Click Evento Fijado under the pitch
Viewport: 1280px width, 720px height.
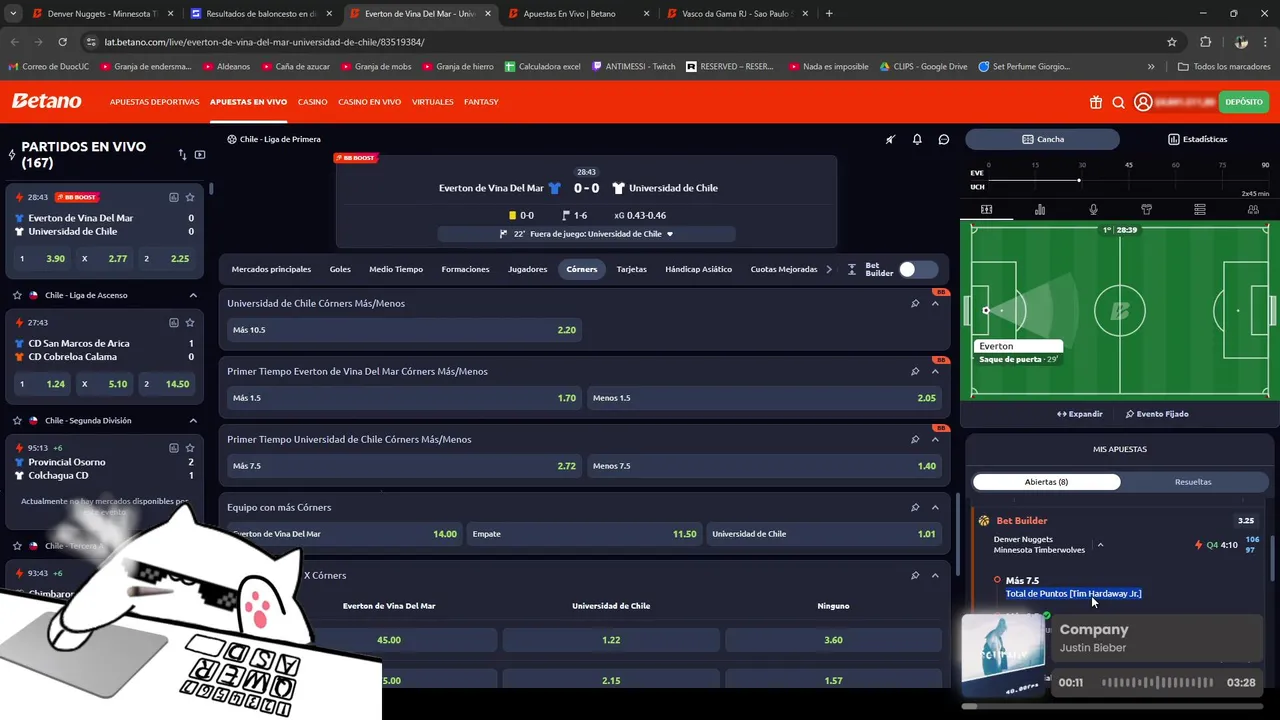pyautogui.click(x=1157, y=414)
